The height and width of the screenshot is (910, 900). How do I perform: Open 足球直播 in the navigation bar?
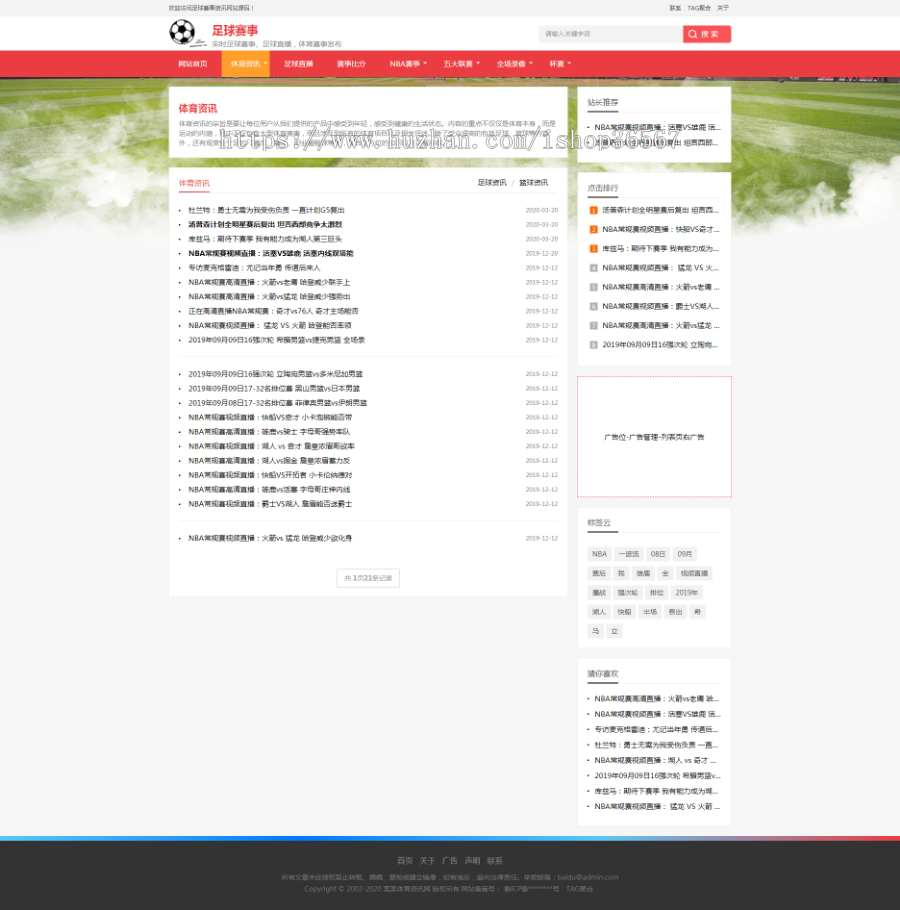pos(298,64)
